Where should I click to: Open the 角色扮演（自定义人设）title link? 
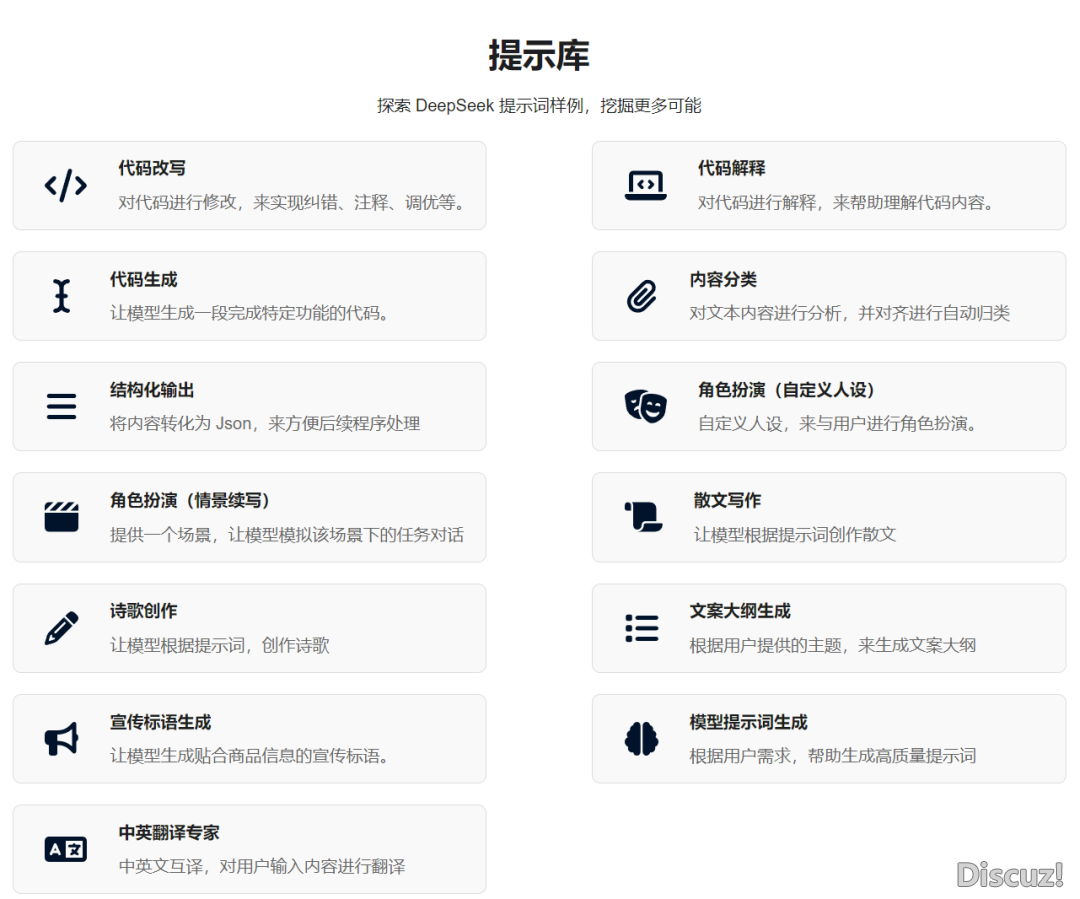tap(786, 390)
